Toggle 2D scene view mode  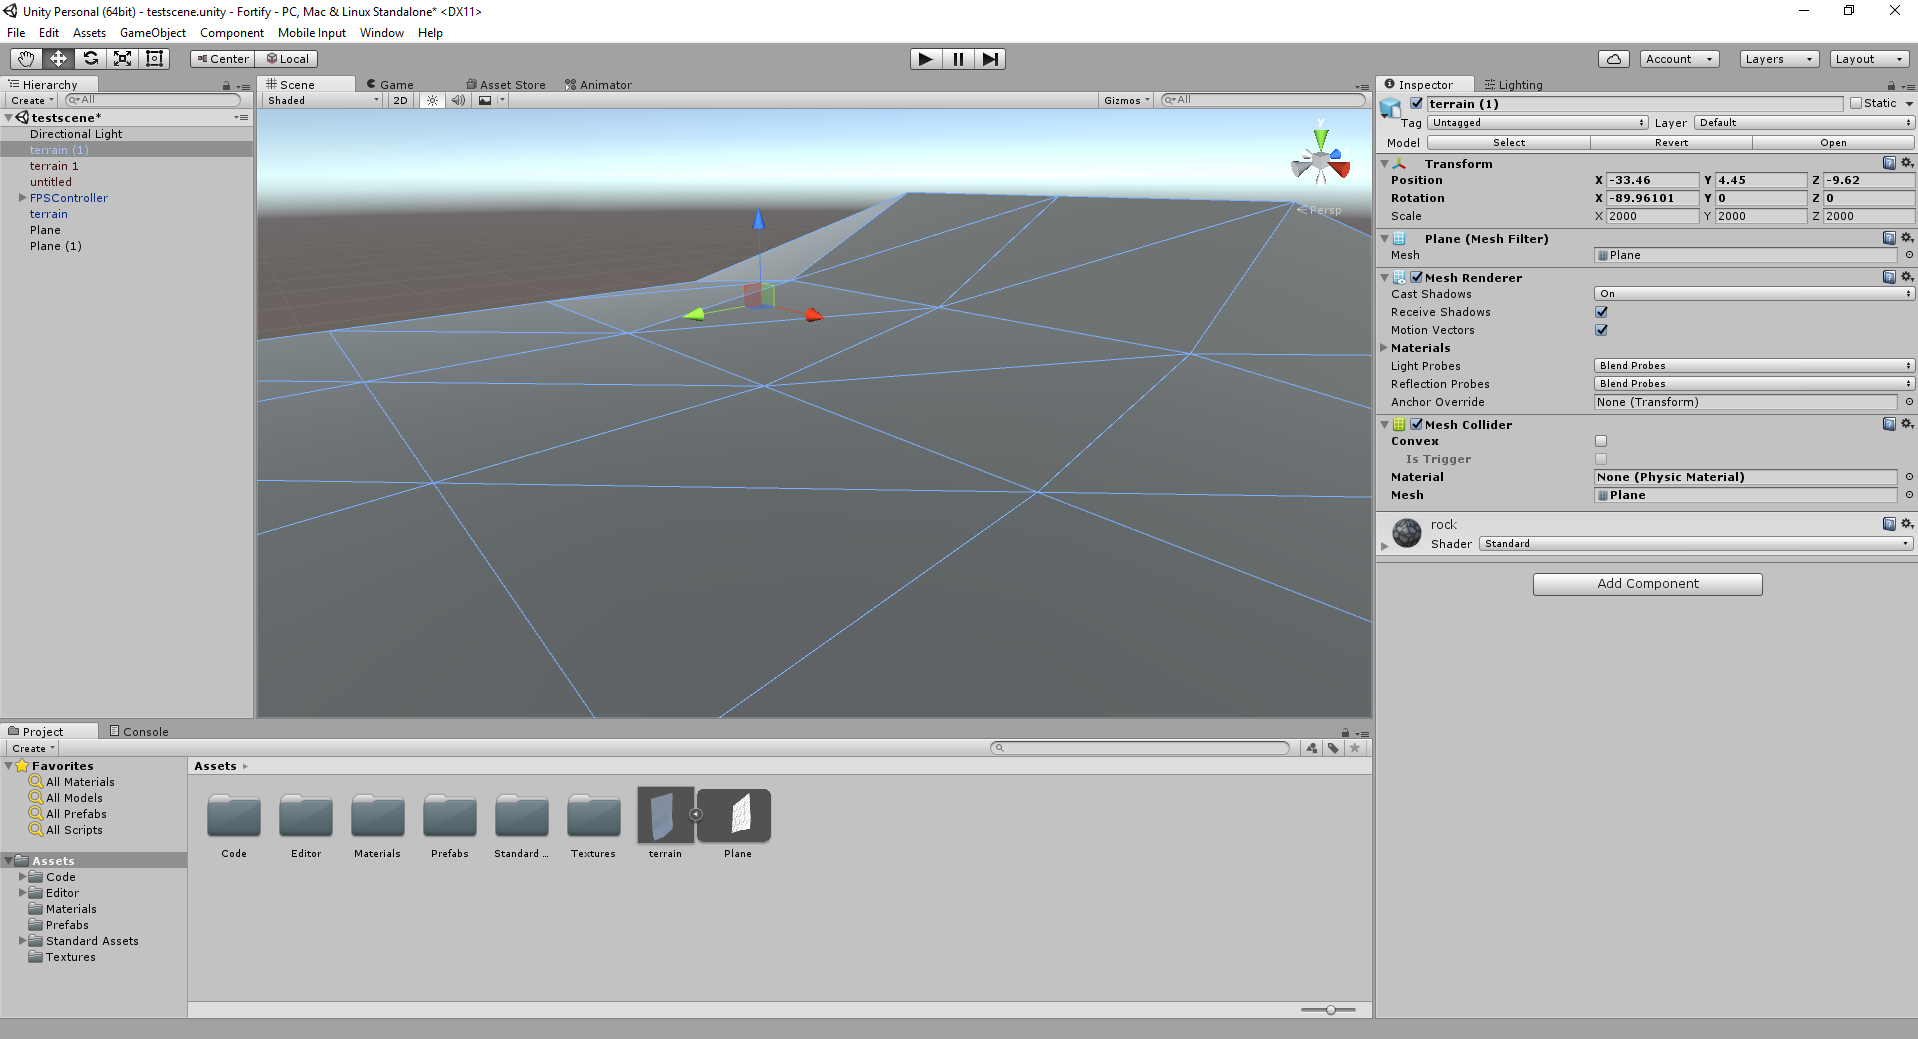pos(400,100)
